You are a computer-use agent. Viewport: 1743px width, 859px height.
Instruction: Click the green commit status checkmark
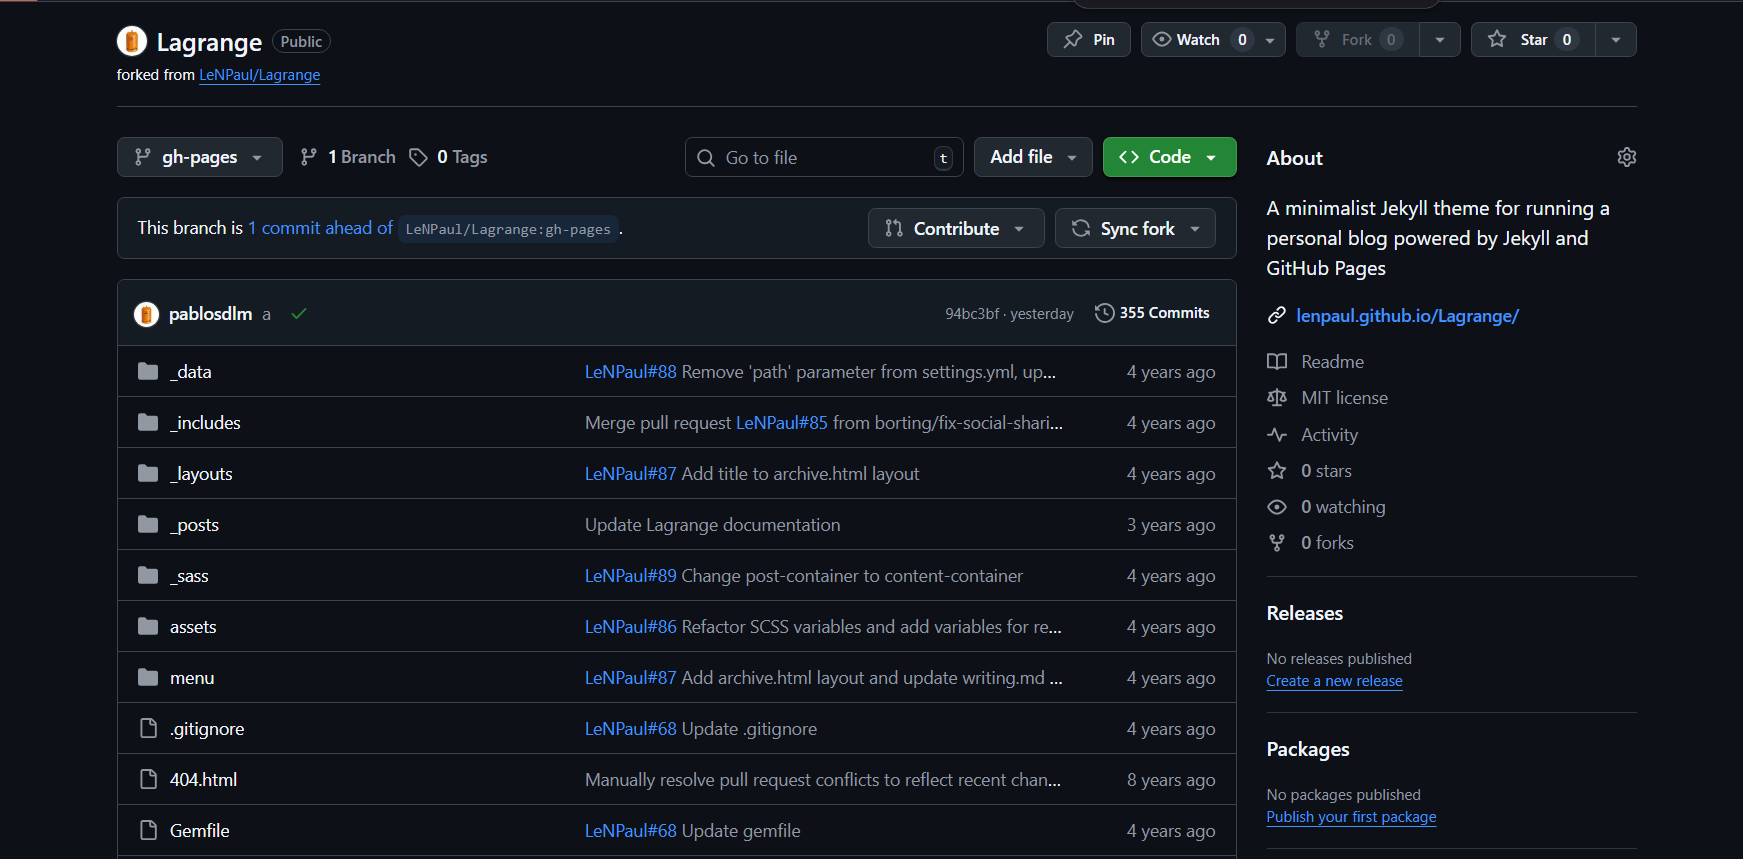pyautogui.click(x=298, y=314)
